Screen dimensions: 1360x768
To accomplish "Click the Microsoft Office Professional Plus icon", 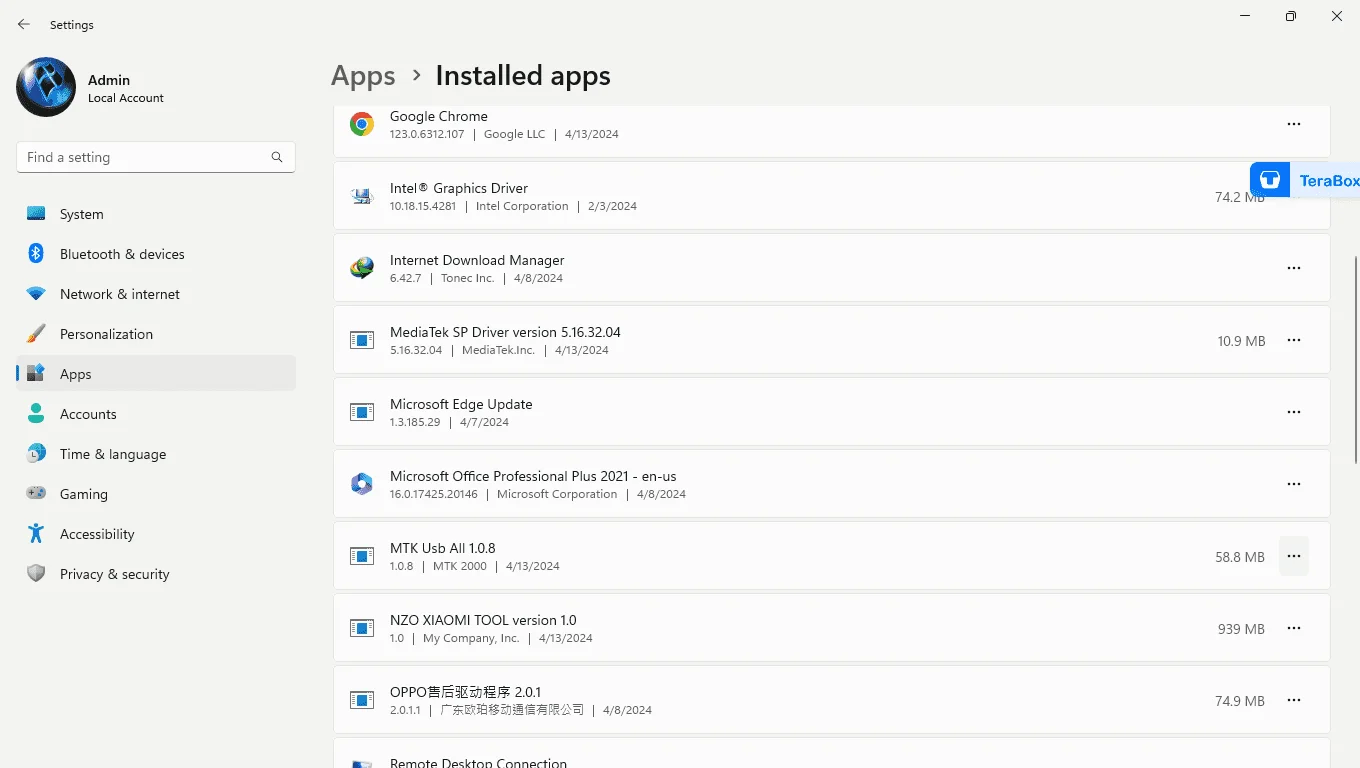I will coord(362,484).
